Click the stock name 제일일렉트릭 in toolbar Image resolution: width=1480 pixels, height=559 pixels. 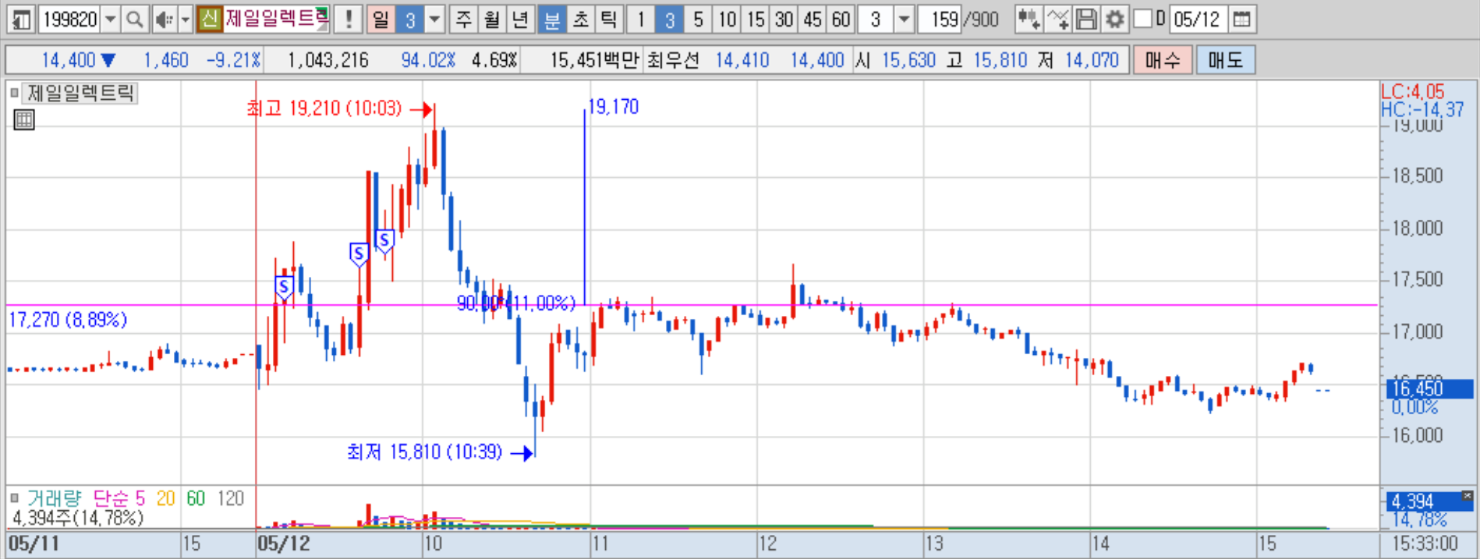point(277,19)
